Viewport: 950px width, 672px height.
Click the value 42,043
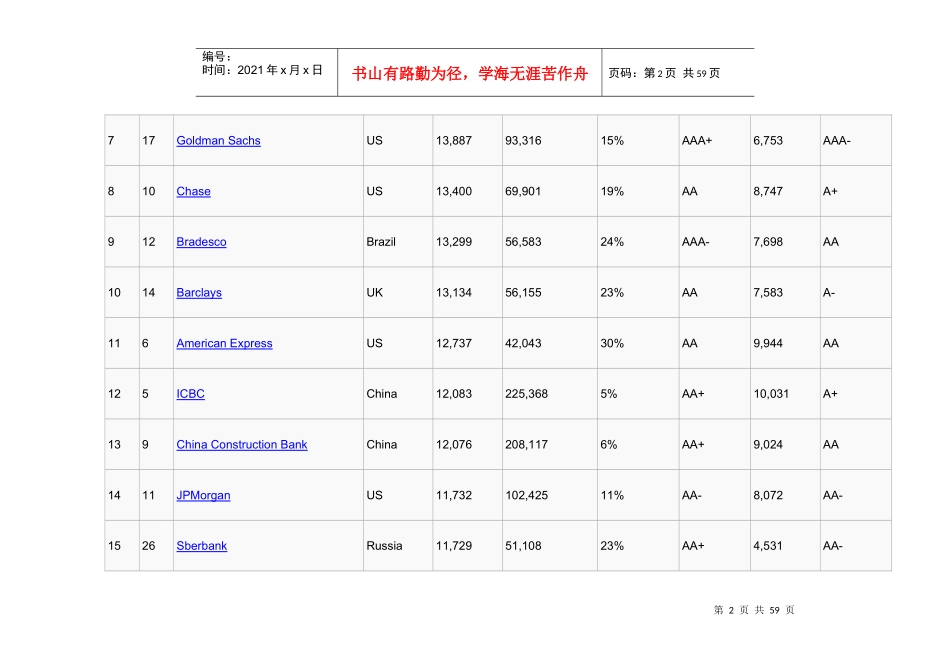(x=523, y=344)
